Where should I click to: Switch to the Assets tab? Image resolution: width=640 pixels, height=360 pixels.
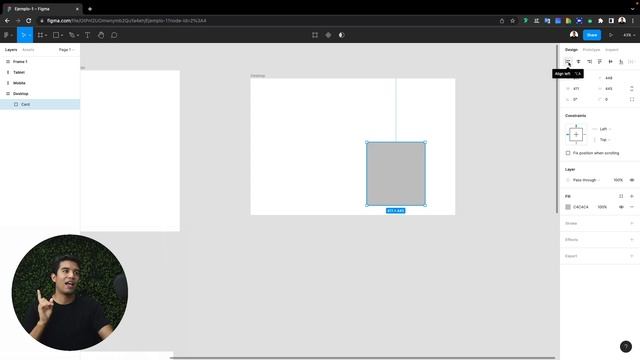click(28, 50)
